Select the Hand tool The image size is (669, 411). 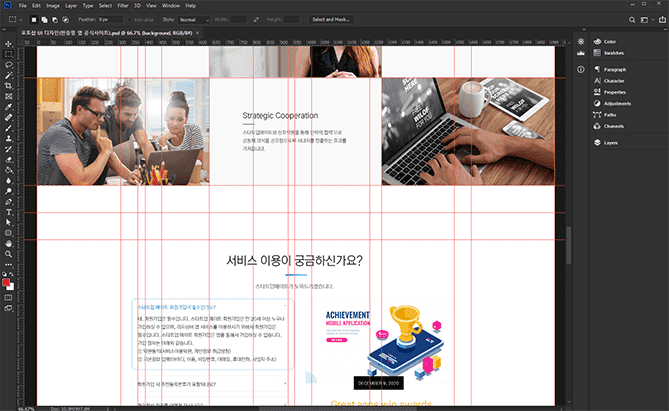(8, 243)
